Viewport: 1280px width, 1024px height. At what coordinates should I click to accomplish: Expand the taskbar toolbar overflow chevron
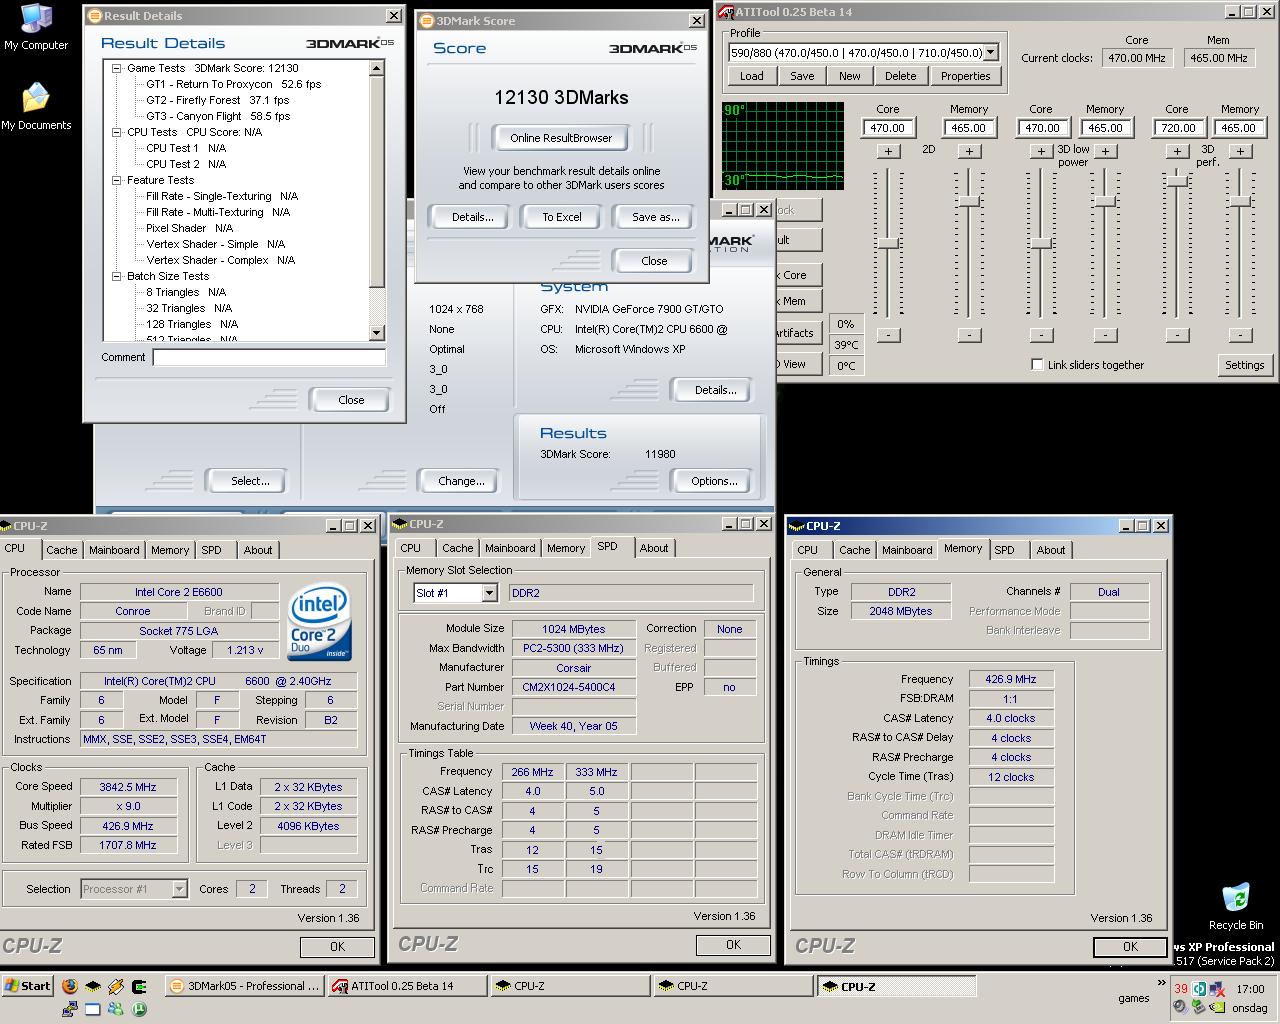pos(1161,984)
